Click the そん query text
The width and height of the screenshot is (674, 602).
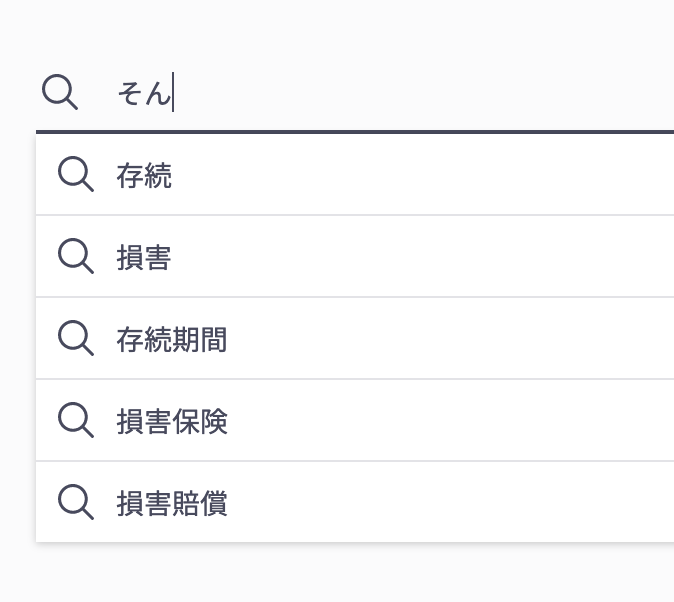[x=144, y=93]
